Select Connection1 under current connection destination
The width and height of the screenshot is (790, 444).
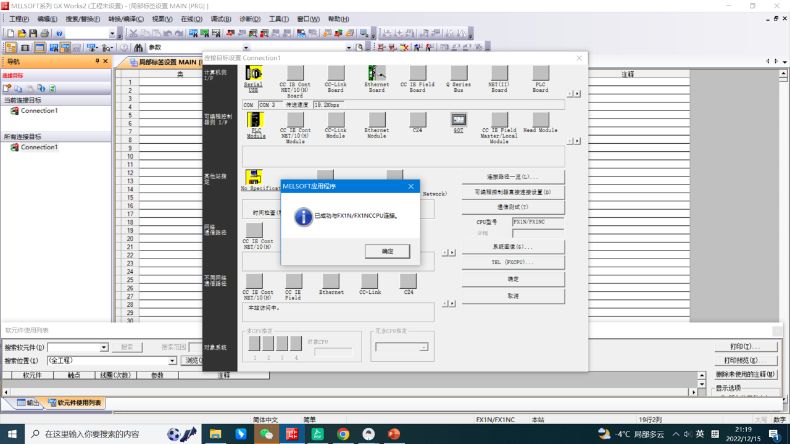(39, 111)
